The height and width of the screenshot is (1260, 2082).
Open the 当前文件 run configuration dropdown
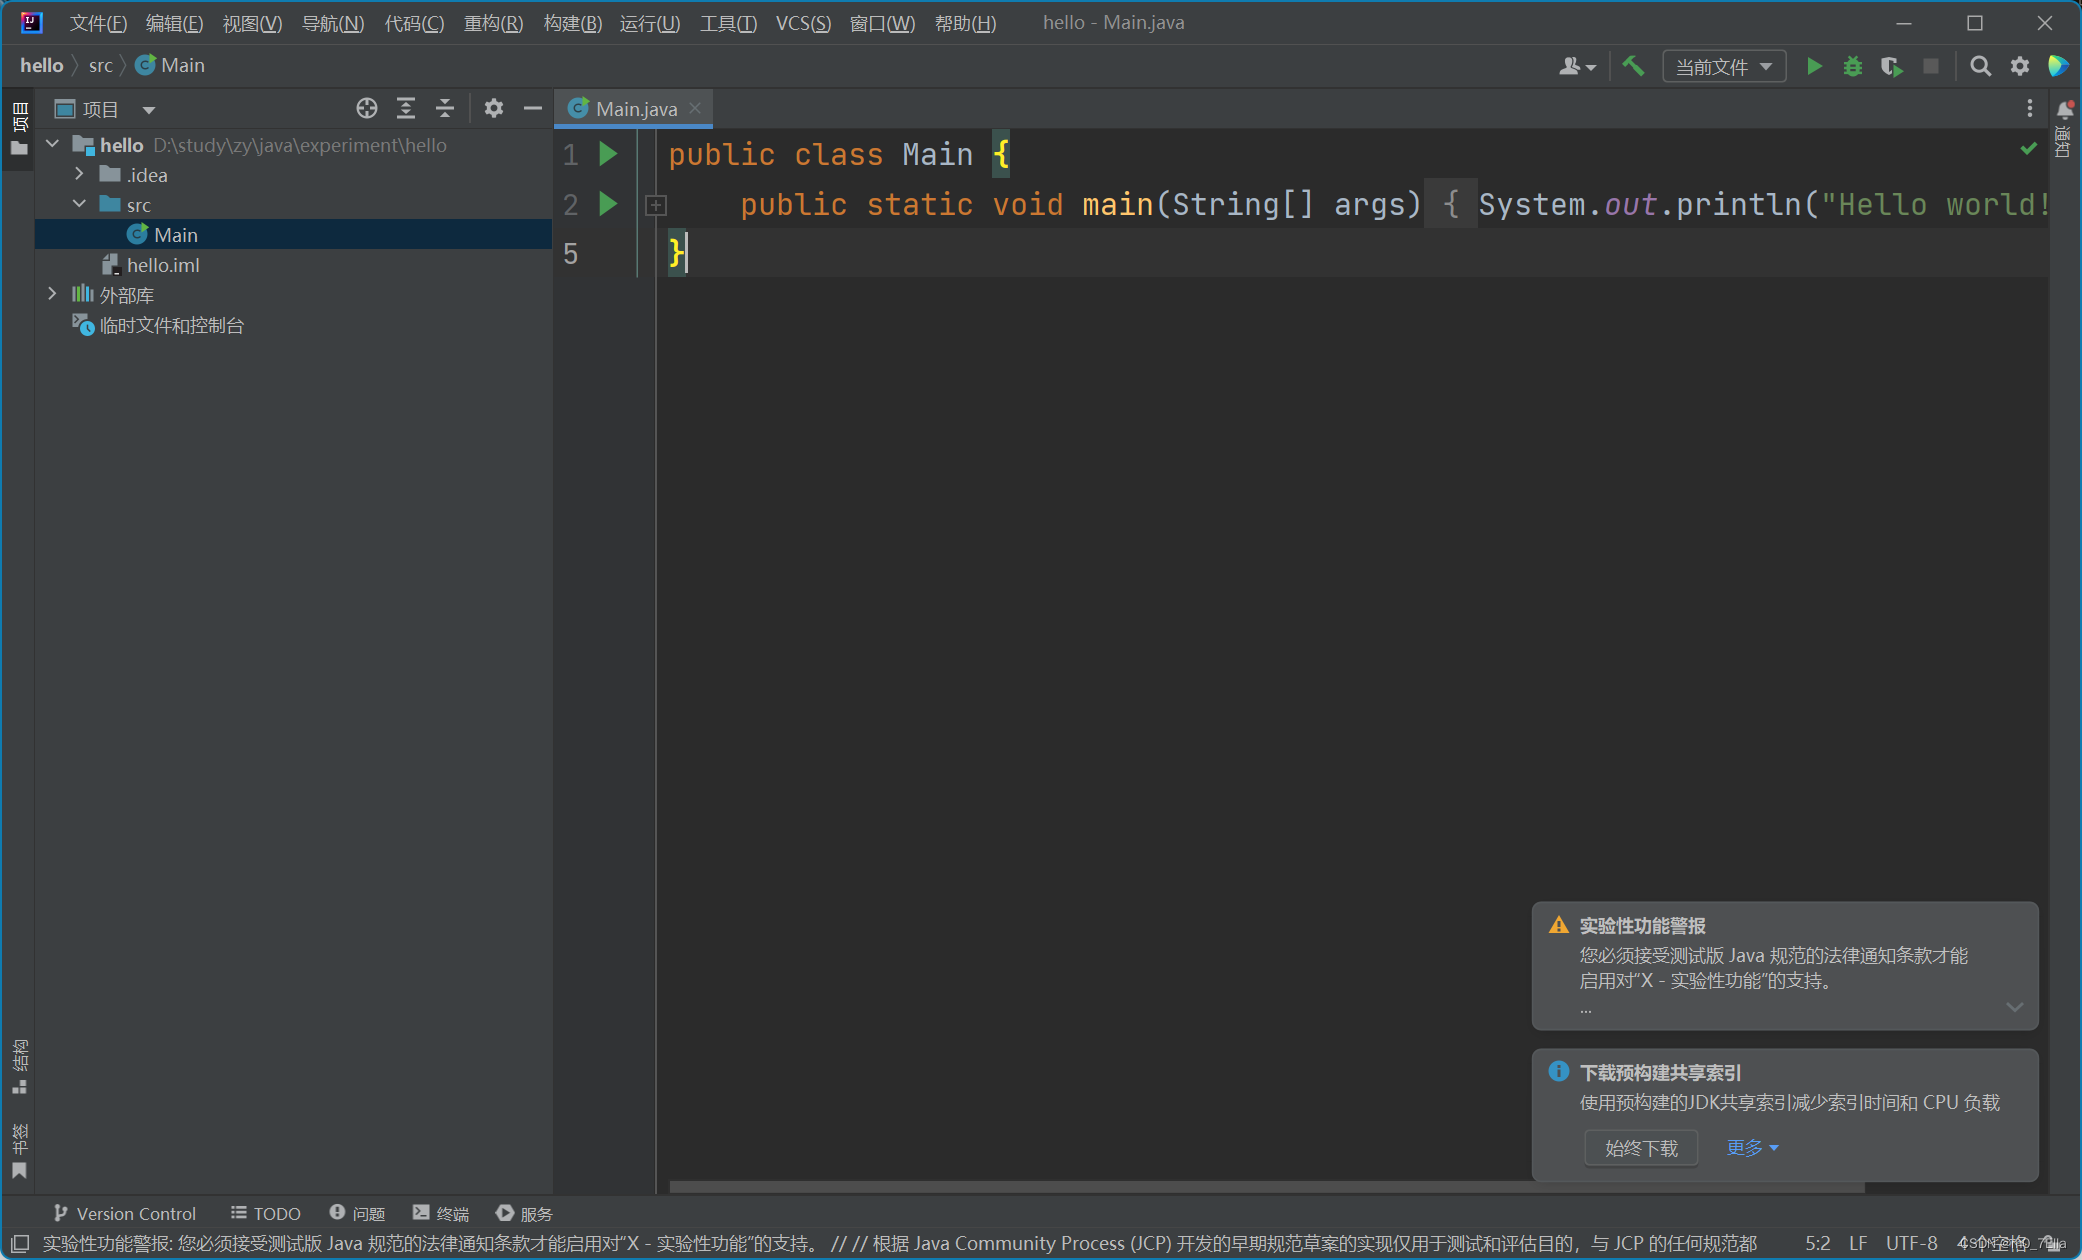tap(1723, 66)
